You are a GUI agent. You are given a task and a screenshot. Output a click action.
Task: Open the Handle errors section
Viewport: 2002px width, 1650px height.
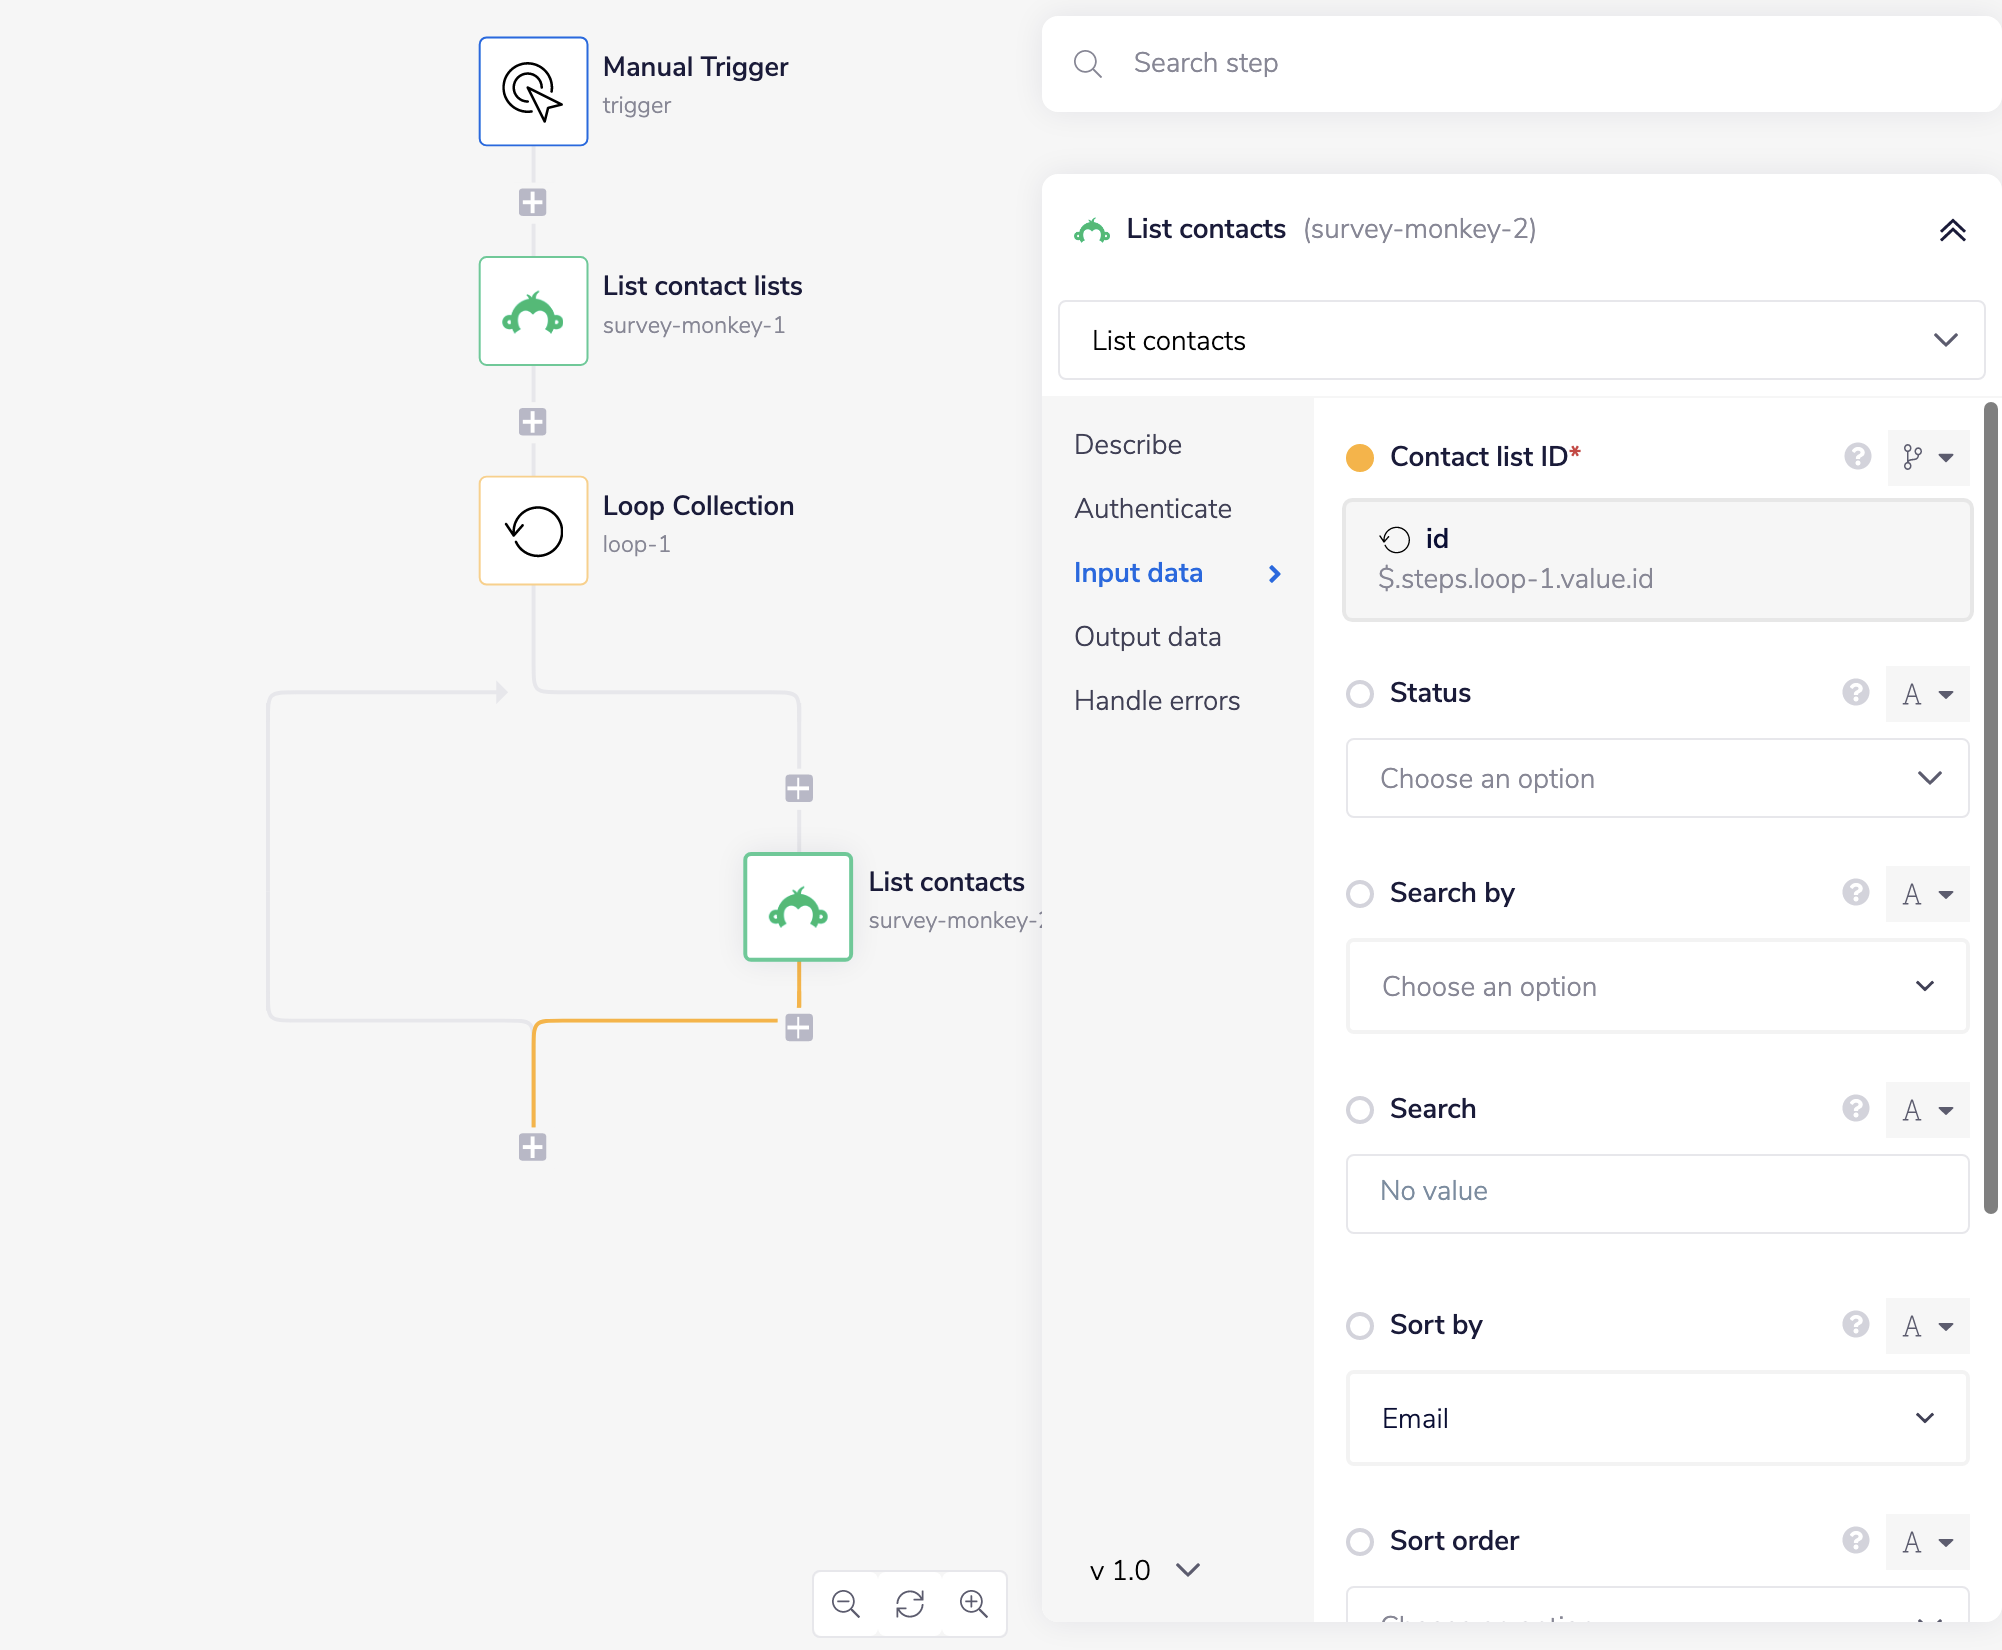coord(1156,701)
